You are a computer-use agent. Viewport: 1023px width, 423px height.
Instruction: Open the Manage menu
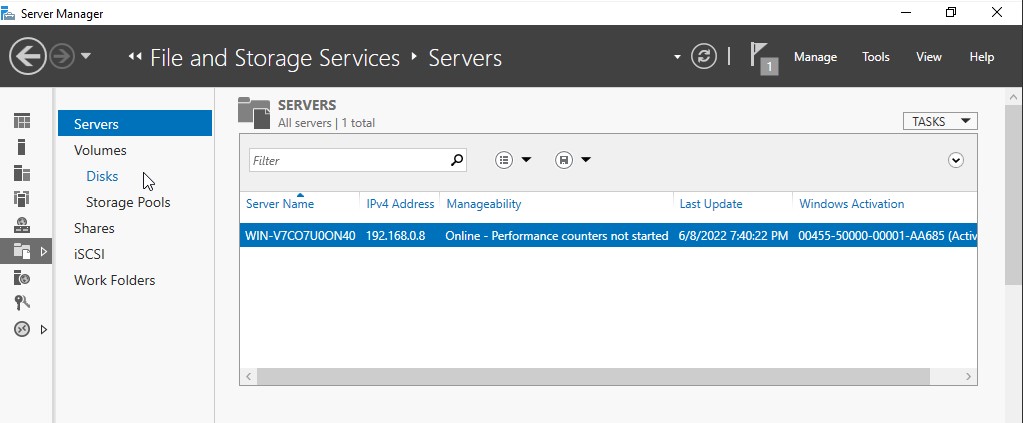[815, 57]
